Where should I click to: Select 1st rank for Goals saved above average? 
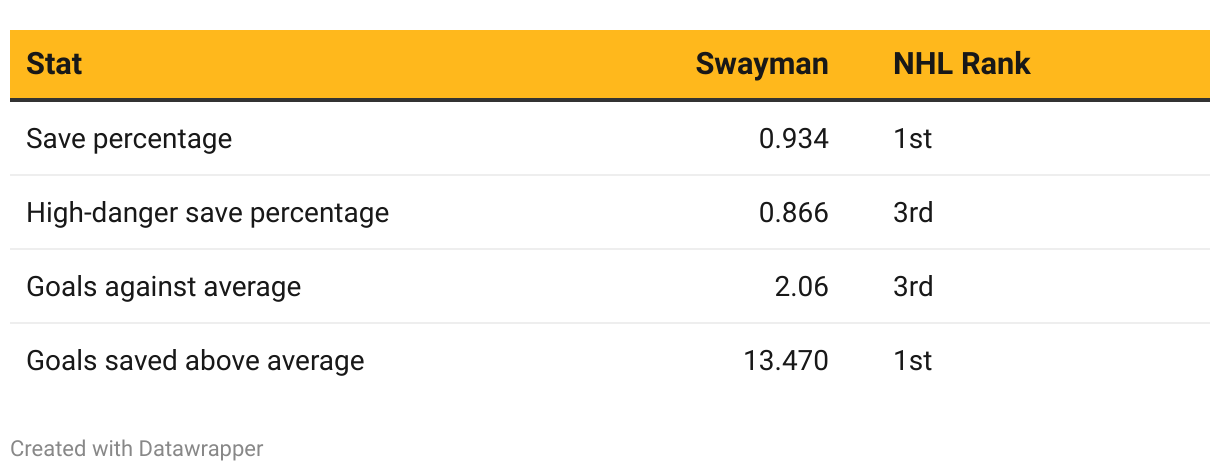[912, 360]
